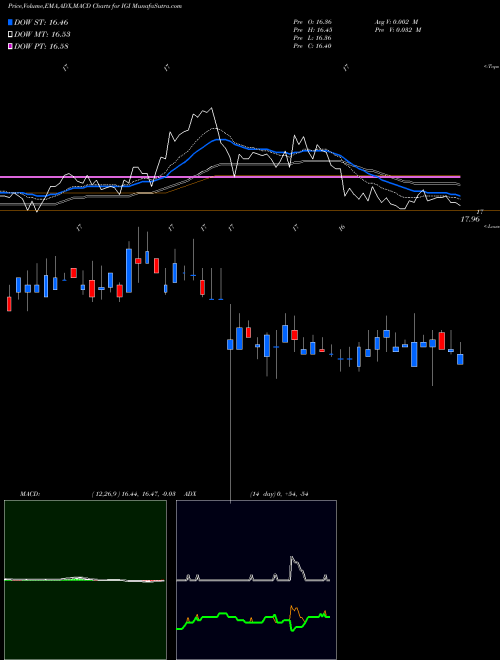The height and width of the screenshot is (660, 500).
Task: Click the '<Lows' label below 17.96
Action: pyautogui.click(x=491, y=226)
